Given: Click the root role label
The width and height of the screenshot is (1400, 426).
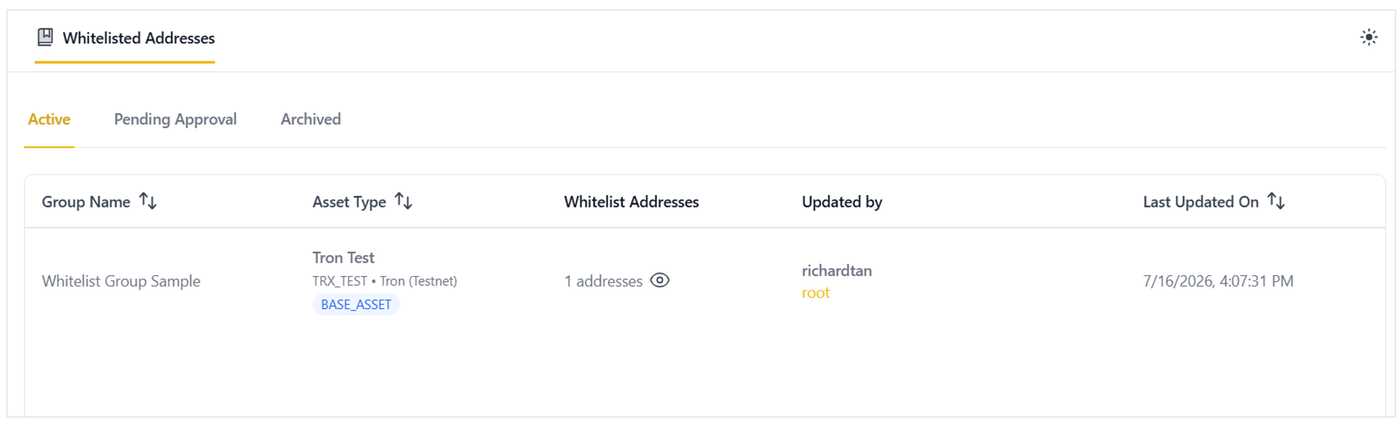Looking at the screenshot, I should [x=816, y=293].
